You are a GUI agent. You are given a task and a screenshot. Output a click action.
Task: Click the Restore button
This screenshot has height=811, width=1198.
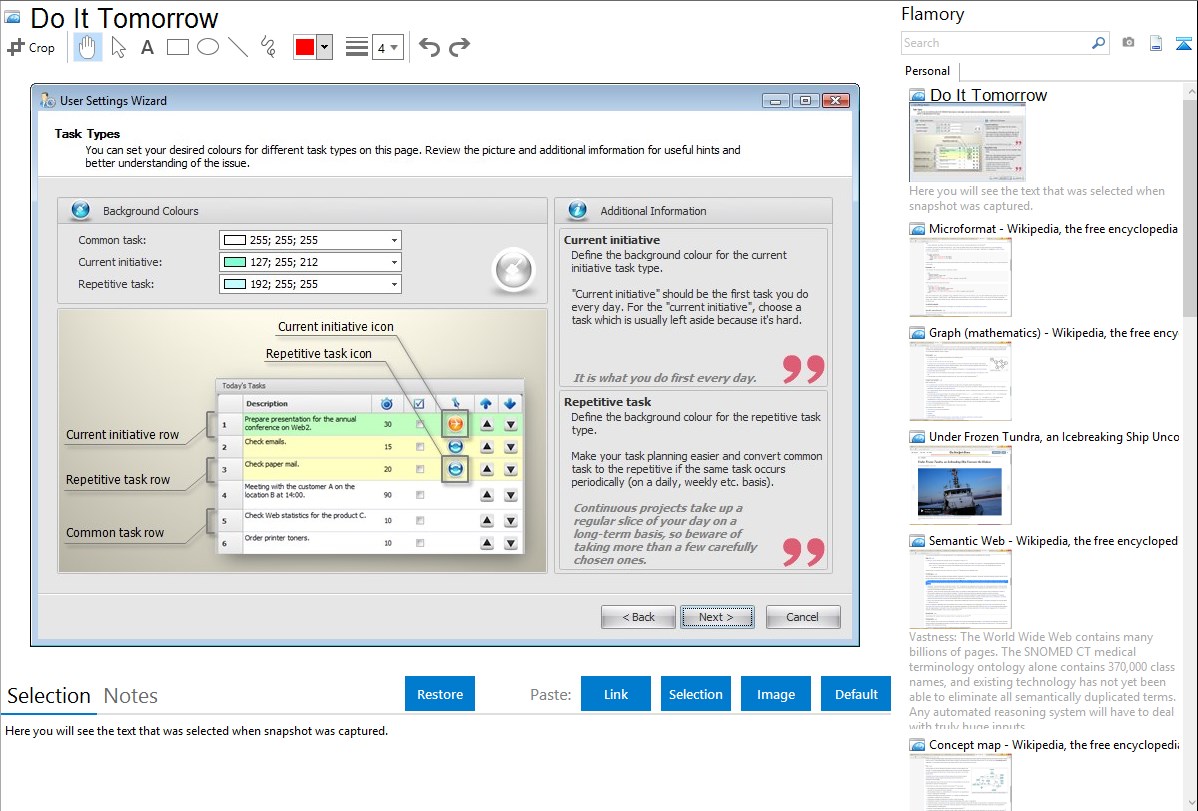click(440, 694)
